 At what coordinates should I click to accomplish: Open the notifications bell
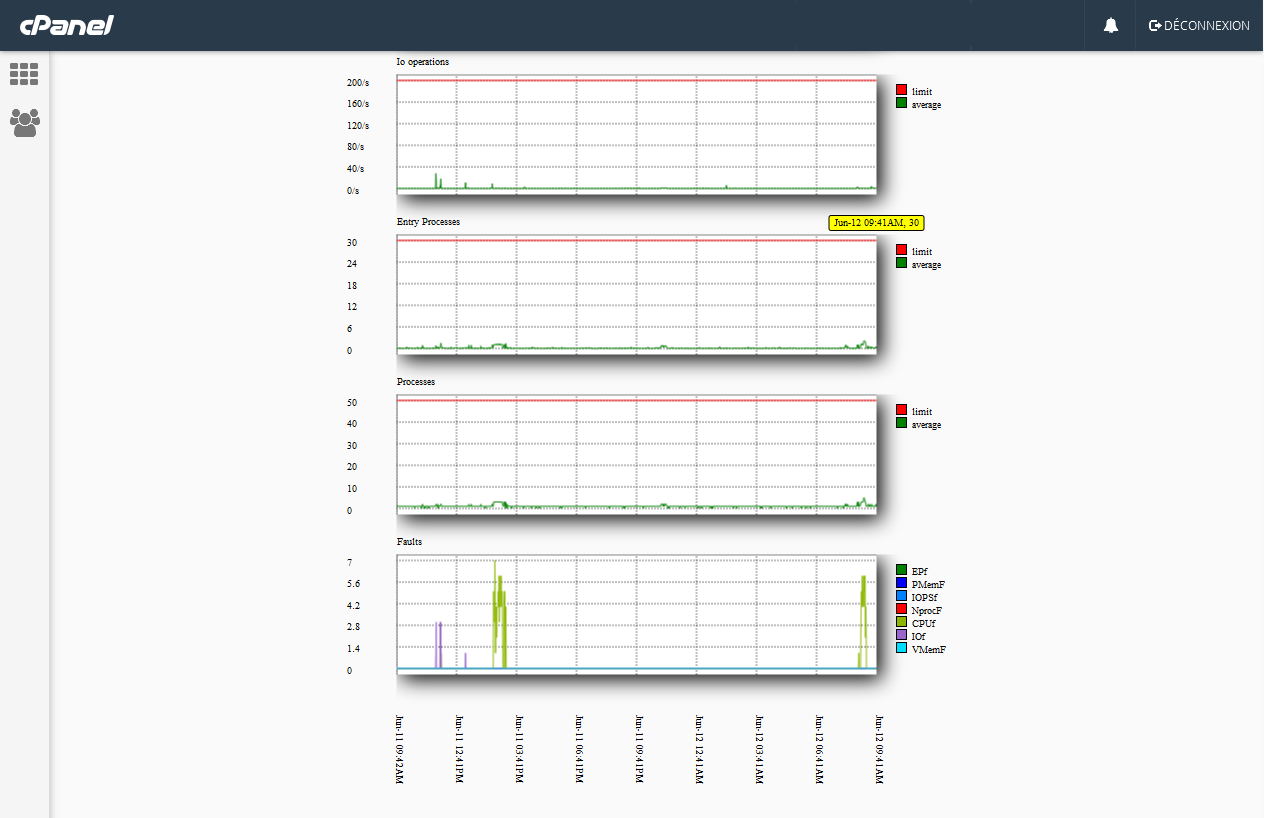click(x=1111, y=26)
